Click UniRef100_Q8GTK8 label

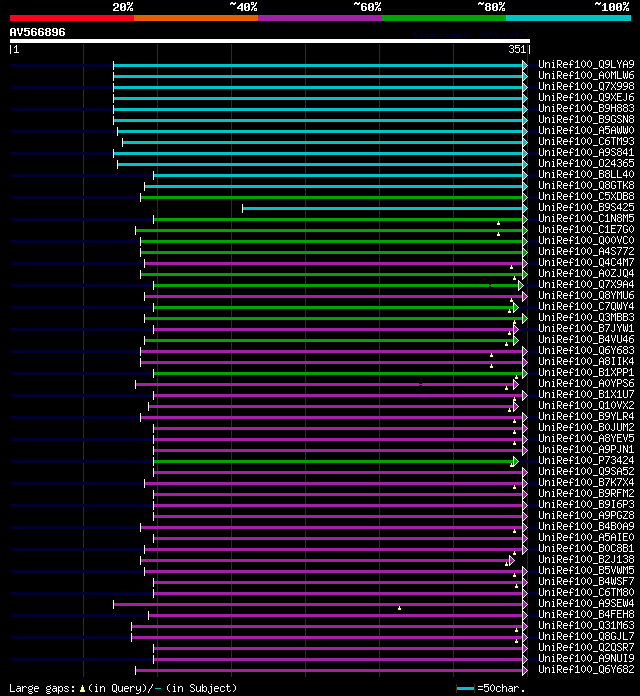pyautogui.click(x=586, y=185)
